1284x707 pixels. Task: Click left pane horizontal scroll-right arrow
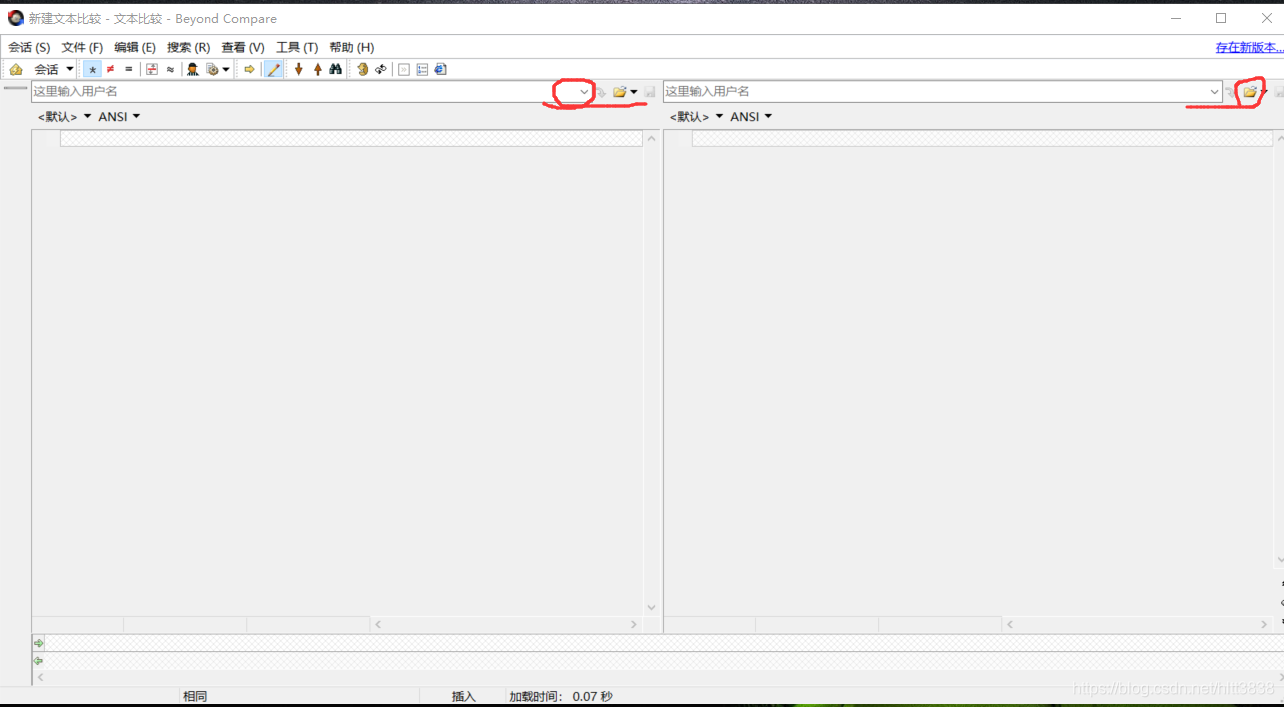click(x=634, y=624)
